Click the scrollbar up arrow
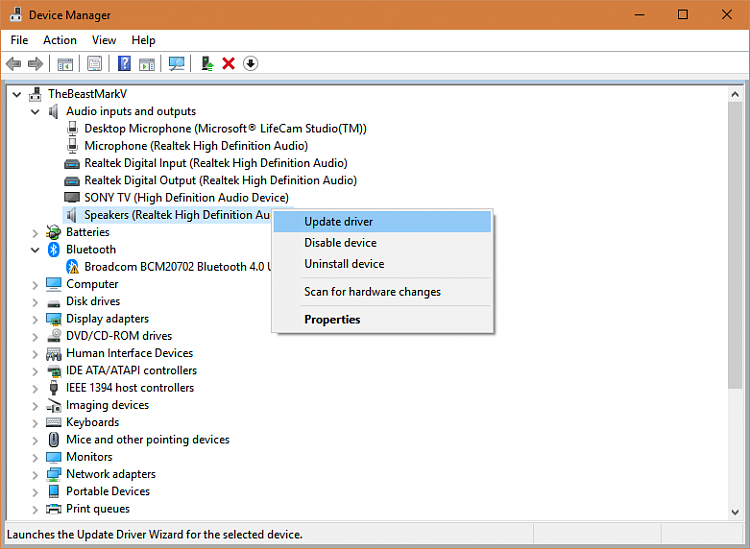 735,94
